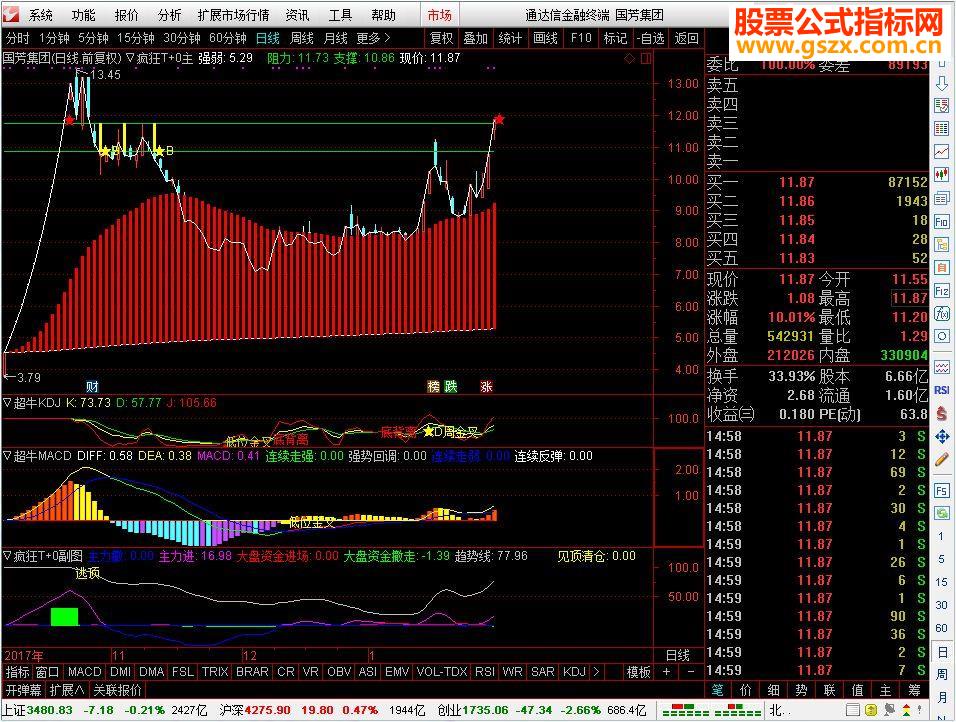Expand the 疯狂T+0主 main indicator dropdown
Image resolution: width=956 pixels, height=722 pixels.
coord(130,59)
